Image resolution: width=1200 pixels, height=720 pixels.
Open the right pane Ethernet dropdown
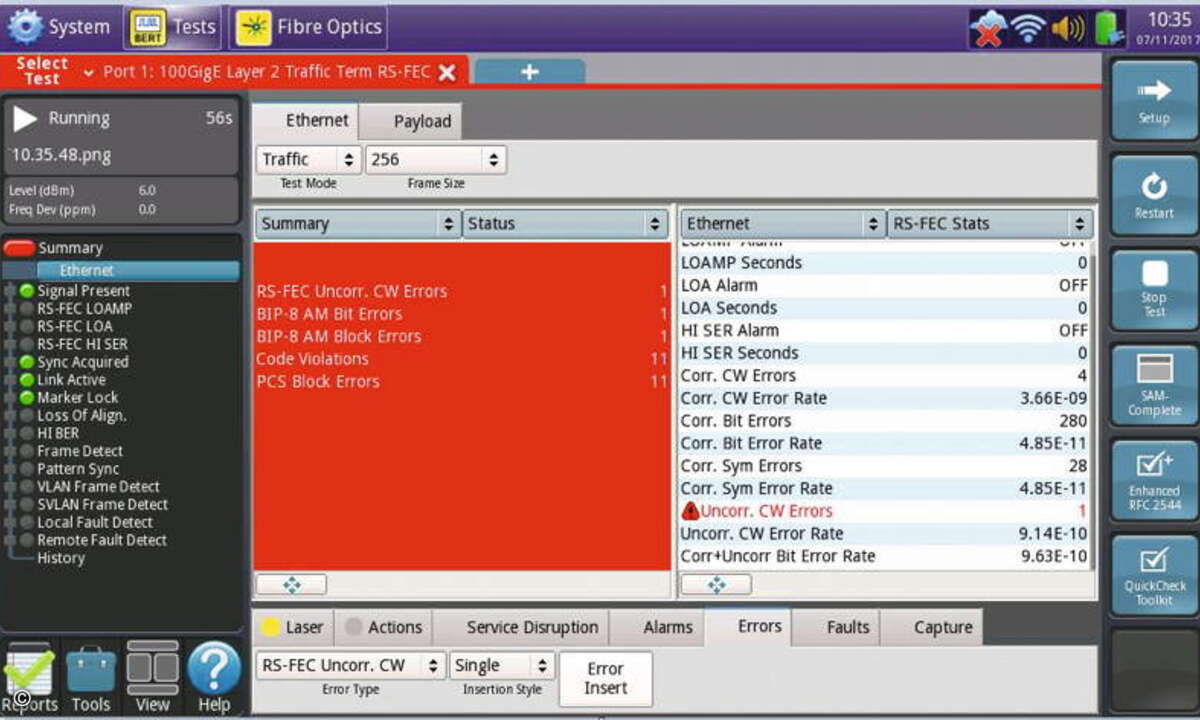782,224
